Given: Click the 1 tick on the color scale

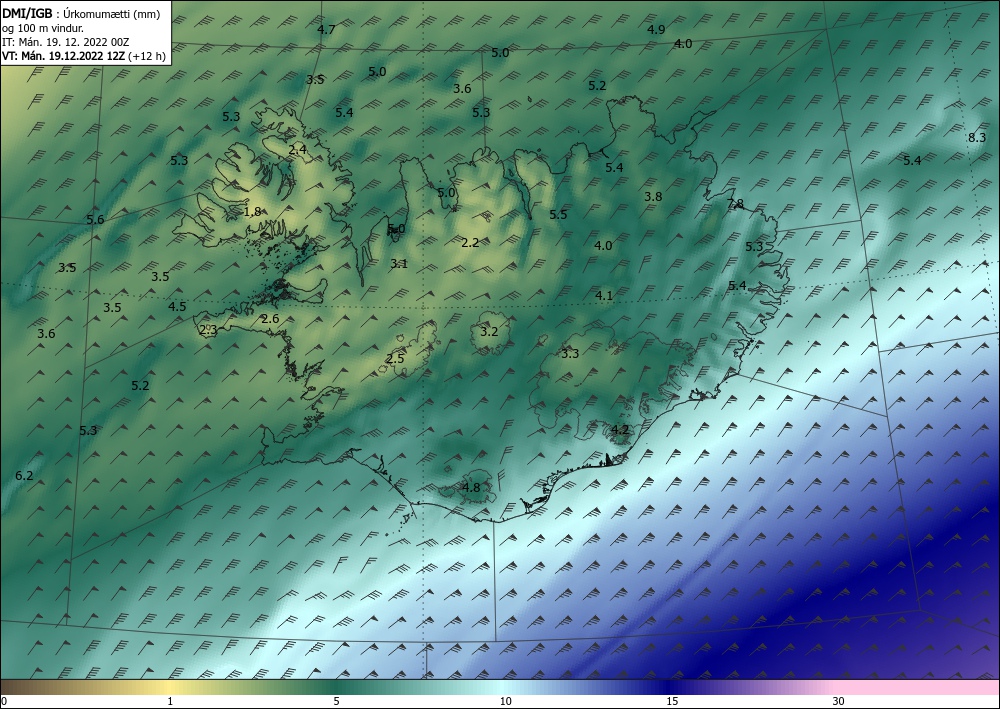Looking at the screenshot, I should [x=170, y=701].
